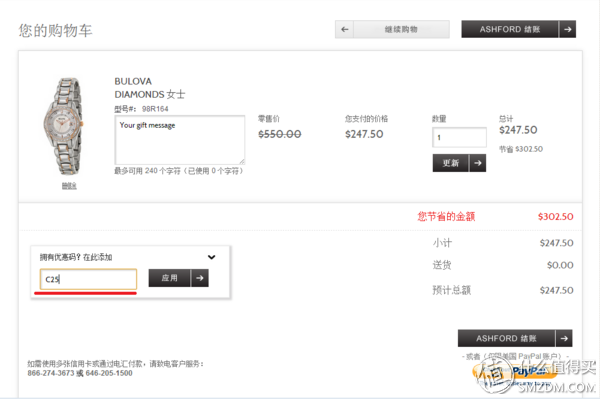Click the arrow next to the 更新 button
The width and height of the screenshot is (600, 399).
point(478,163)
